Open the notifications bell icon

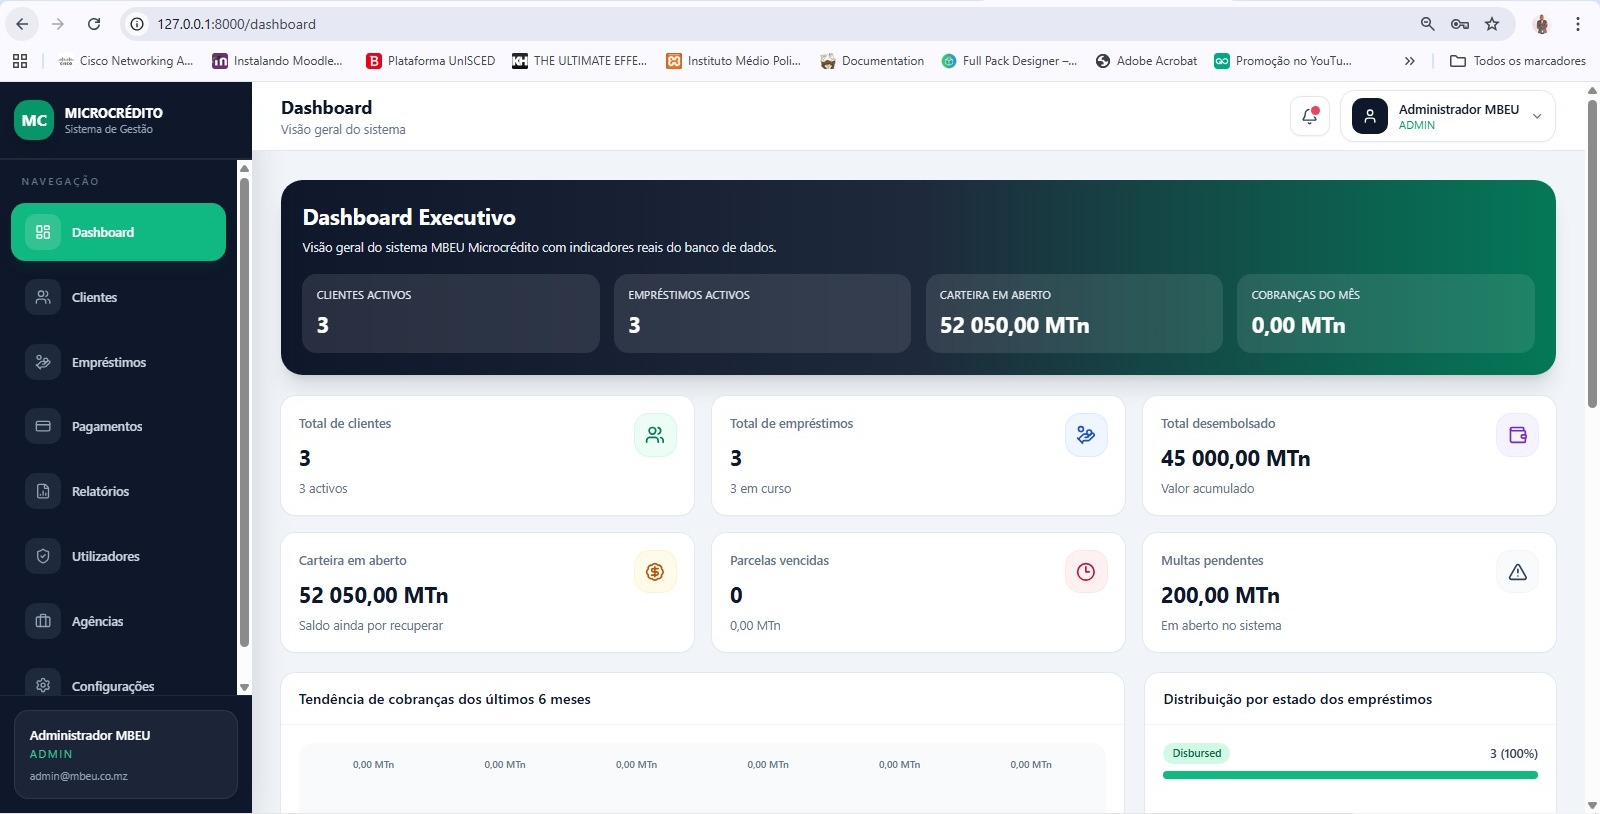tap(1309, 116)
